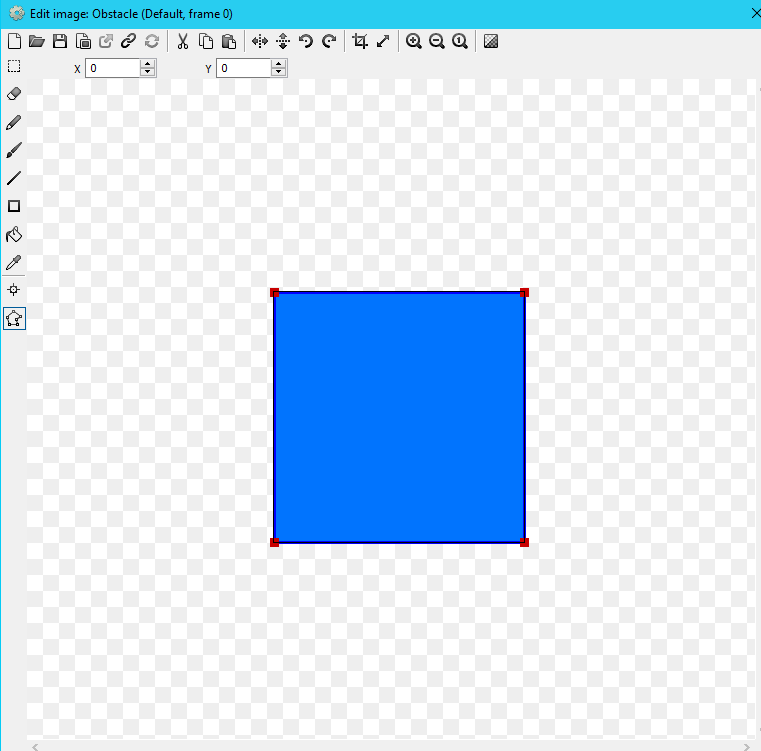Click the horizontal scrollbar right arrow
The width and height of the screenshot is (761, 751).
coord(746,747)
